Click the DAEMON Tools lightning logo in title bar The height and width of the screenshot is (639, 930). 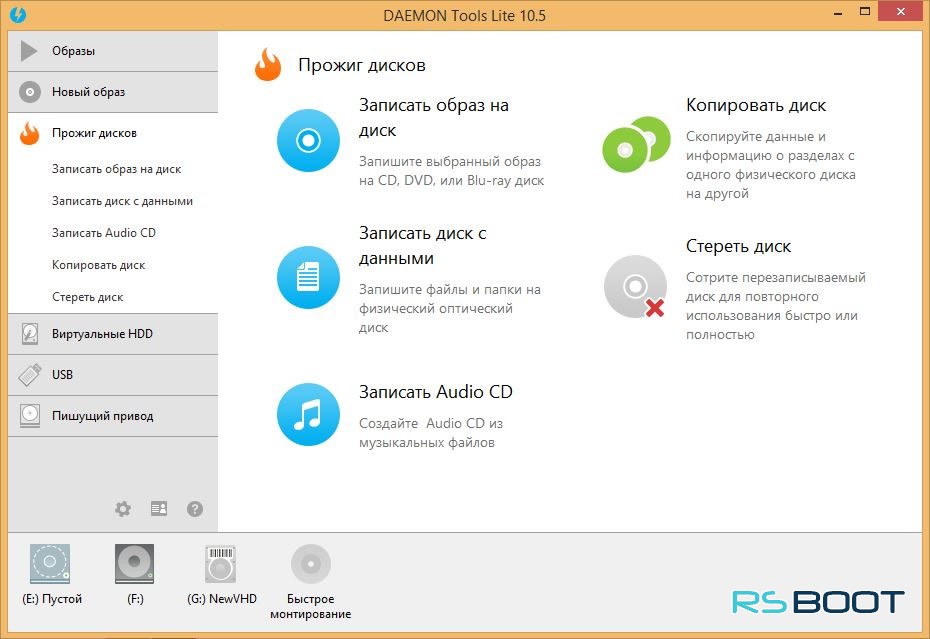pyautogui.click(x=18, y=14)
